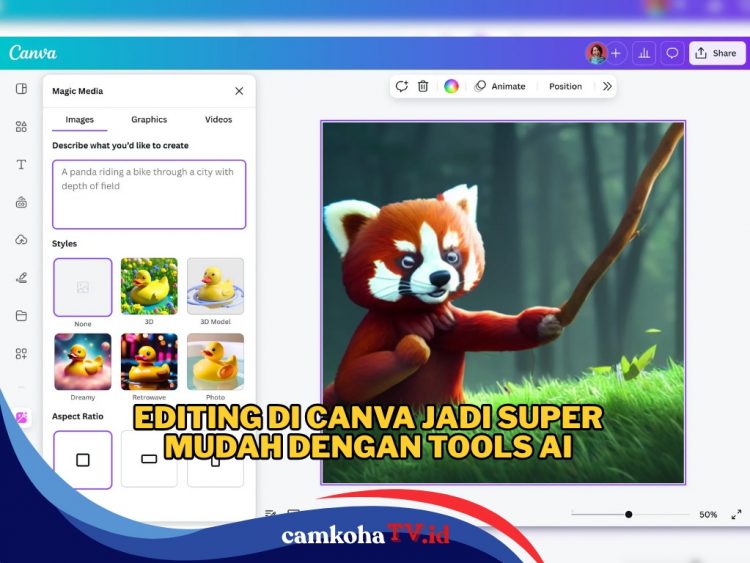Click the 50% zoom level
Screen dimensions: 750x563
708,515
